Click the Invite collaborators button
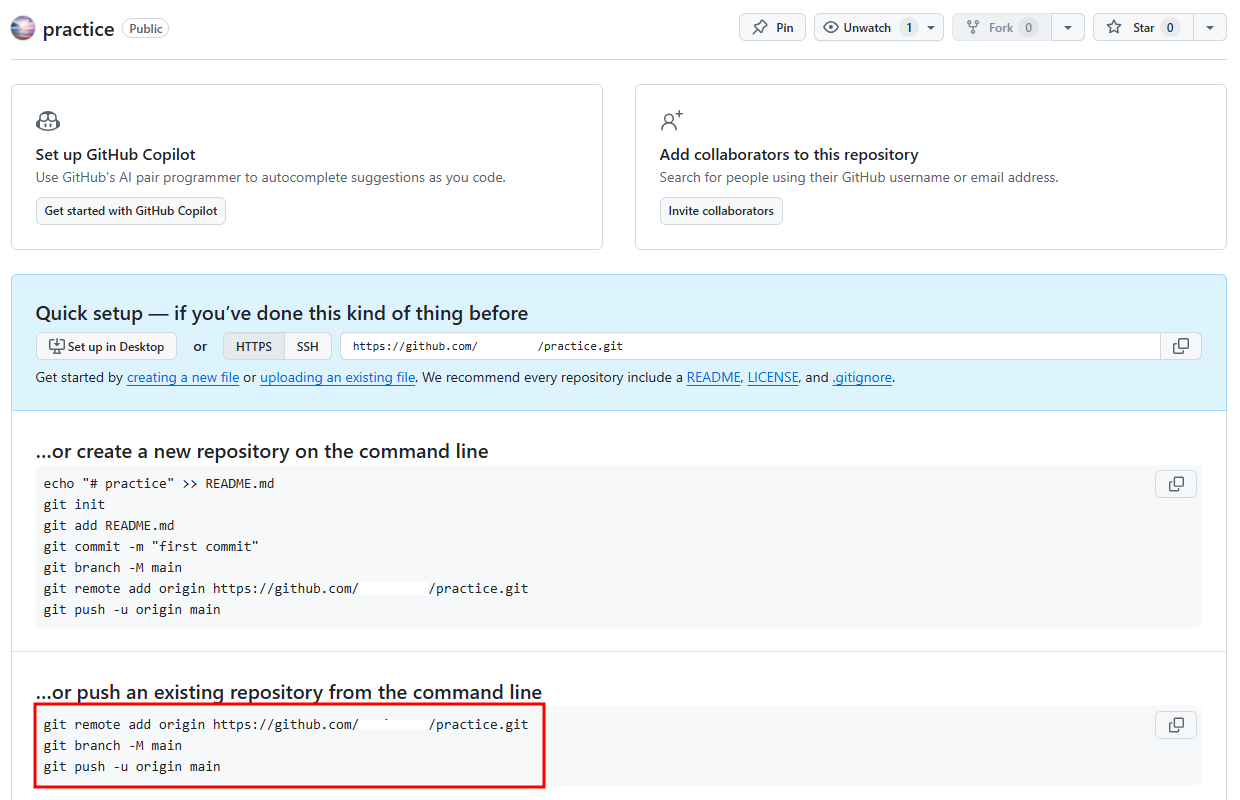This screenshot has height=800, width=1240. click(721, 211)
